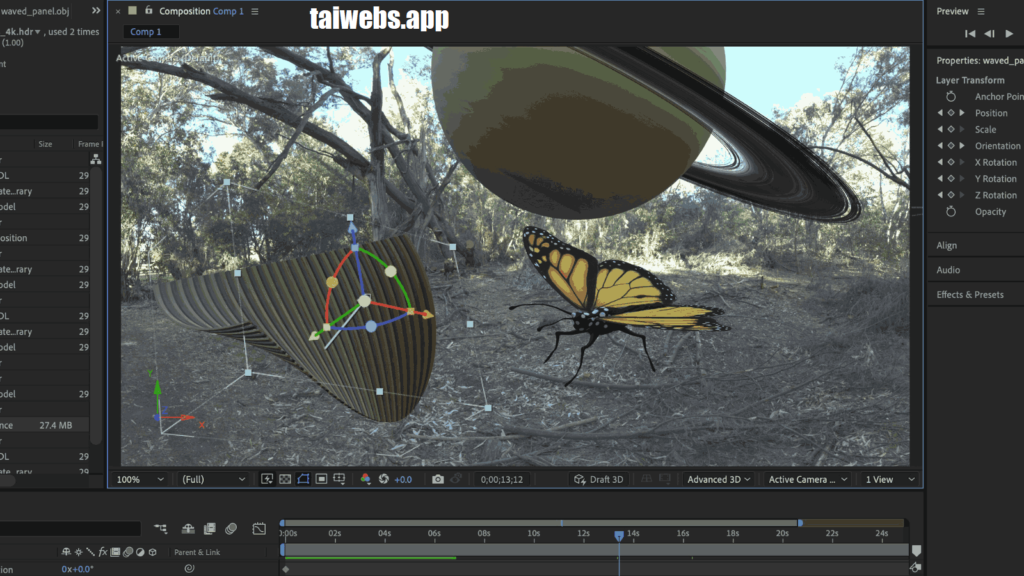Click the Parent & Link column header

(x=197, y=552)
